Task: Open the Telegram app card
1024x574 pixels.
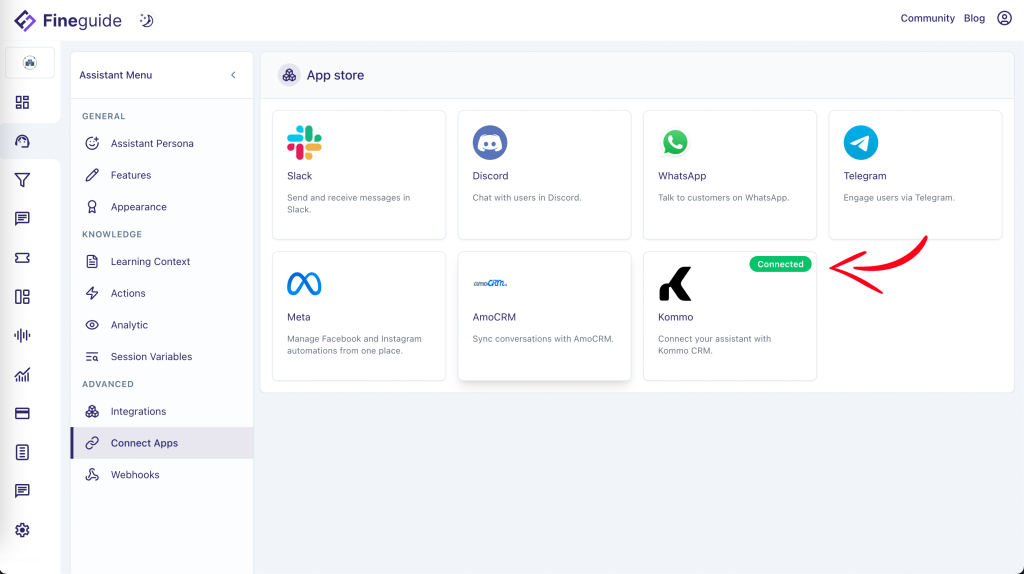Action: click(915, 175)
